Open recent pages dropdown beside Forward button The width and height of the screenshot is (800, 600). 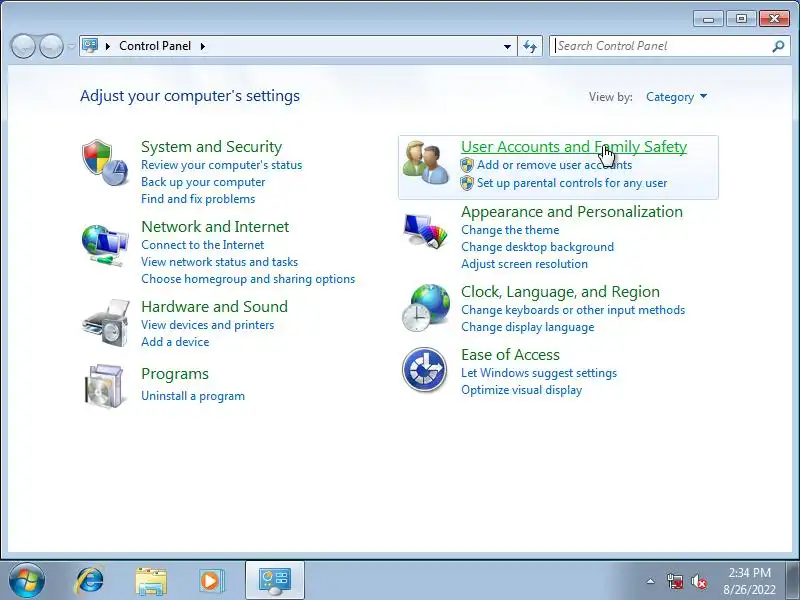[71, 46]
